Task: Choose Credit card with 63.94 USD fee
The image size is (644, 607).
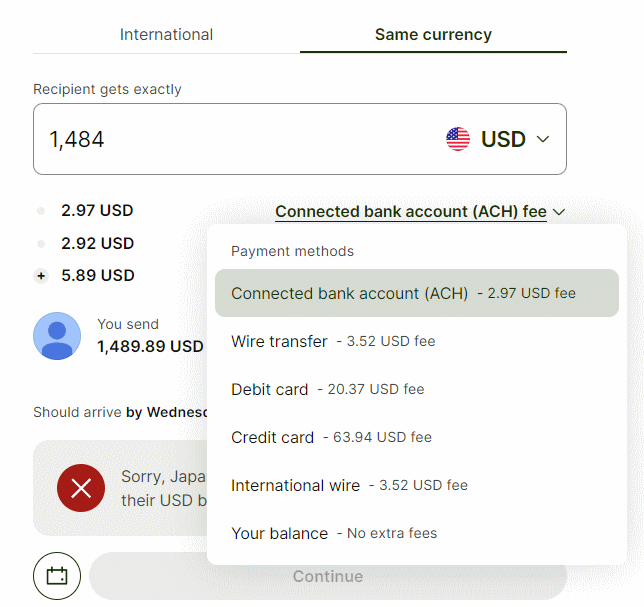Action: click(417, 437)
